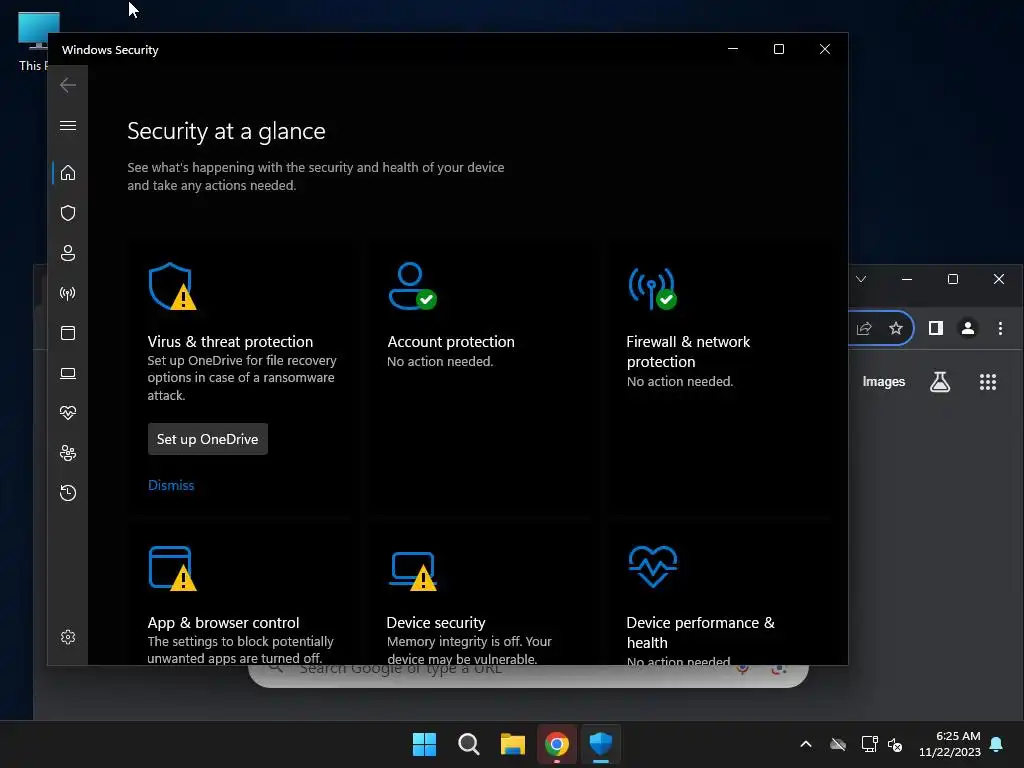Open Chrome profile avatar
This screenshot has height=768, width=1024.
click(x=968, y=328)
